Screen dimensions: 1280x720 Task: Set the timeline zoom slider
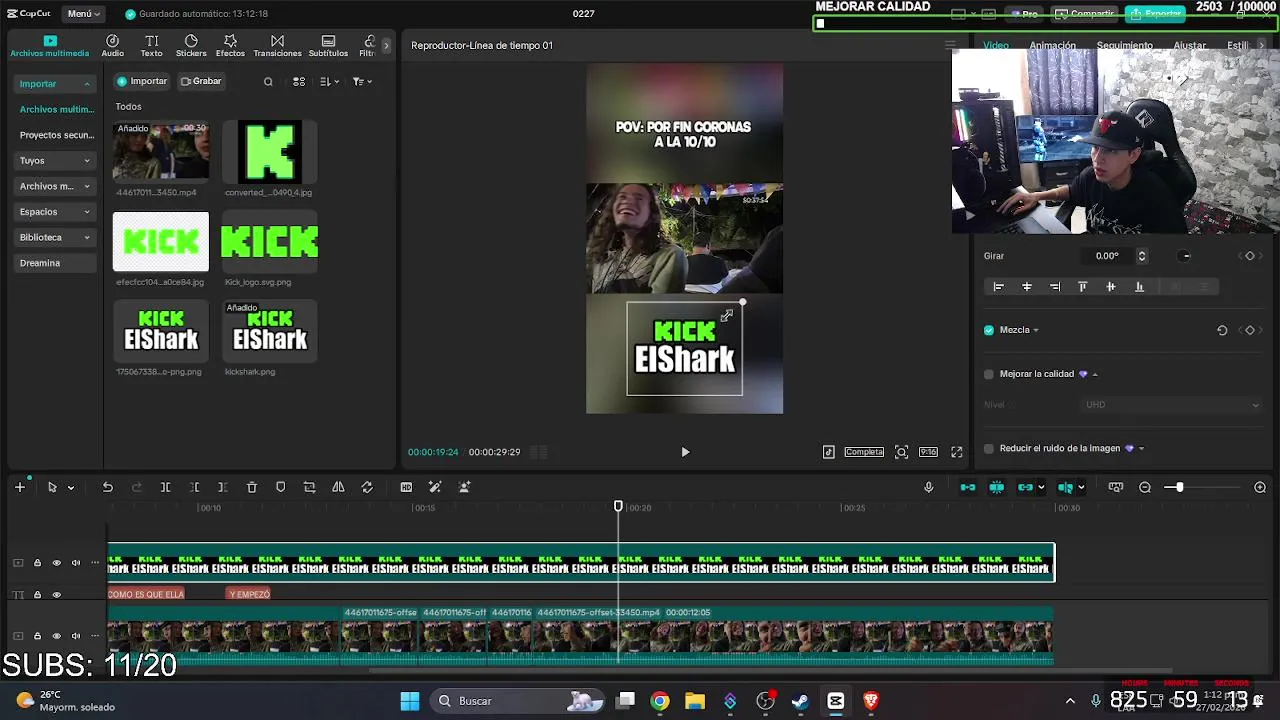pos(1179,487)
